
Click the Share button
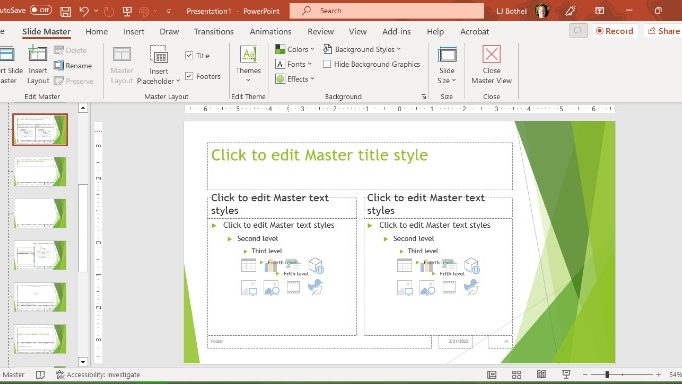coord(663,31)
